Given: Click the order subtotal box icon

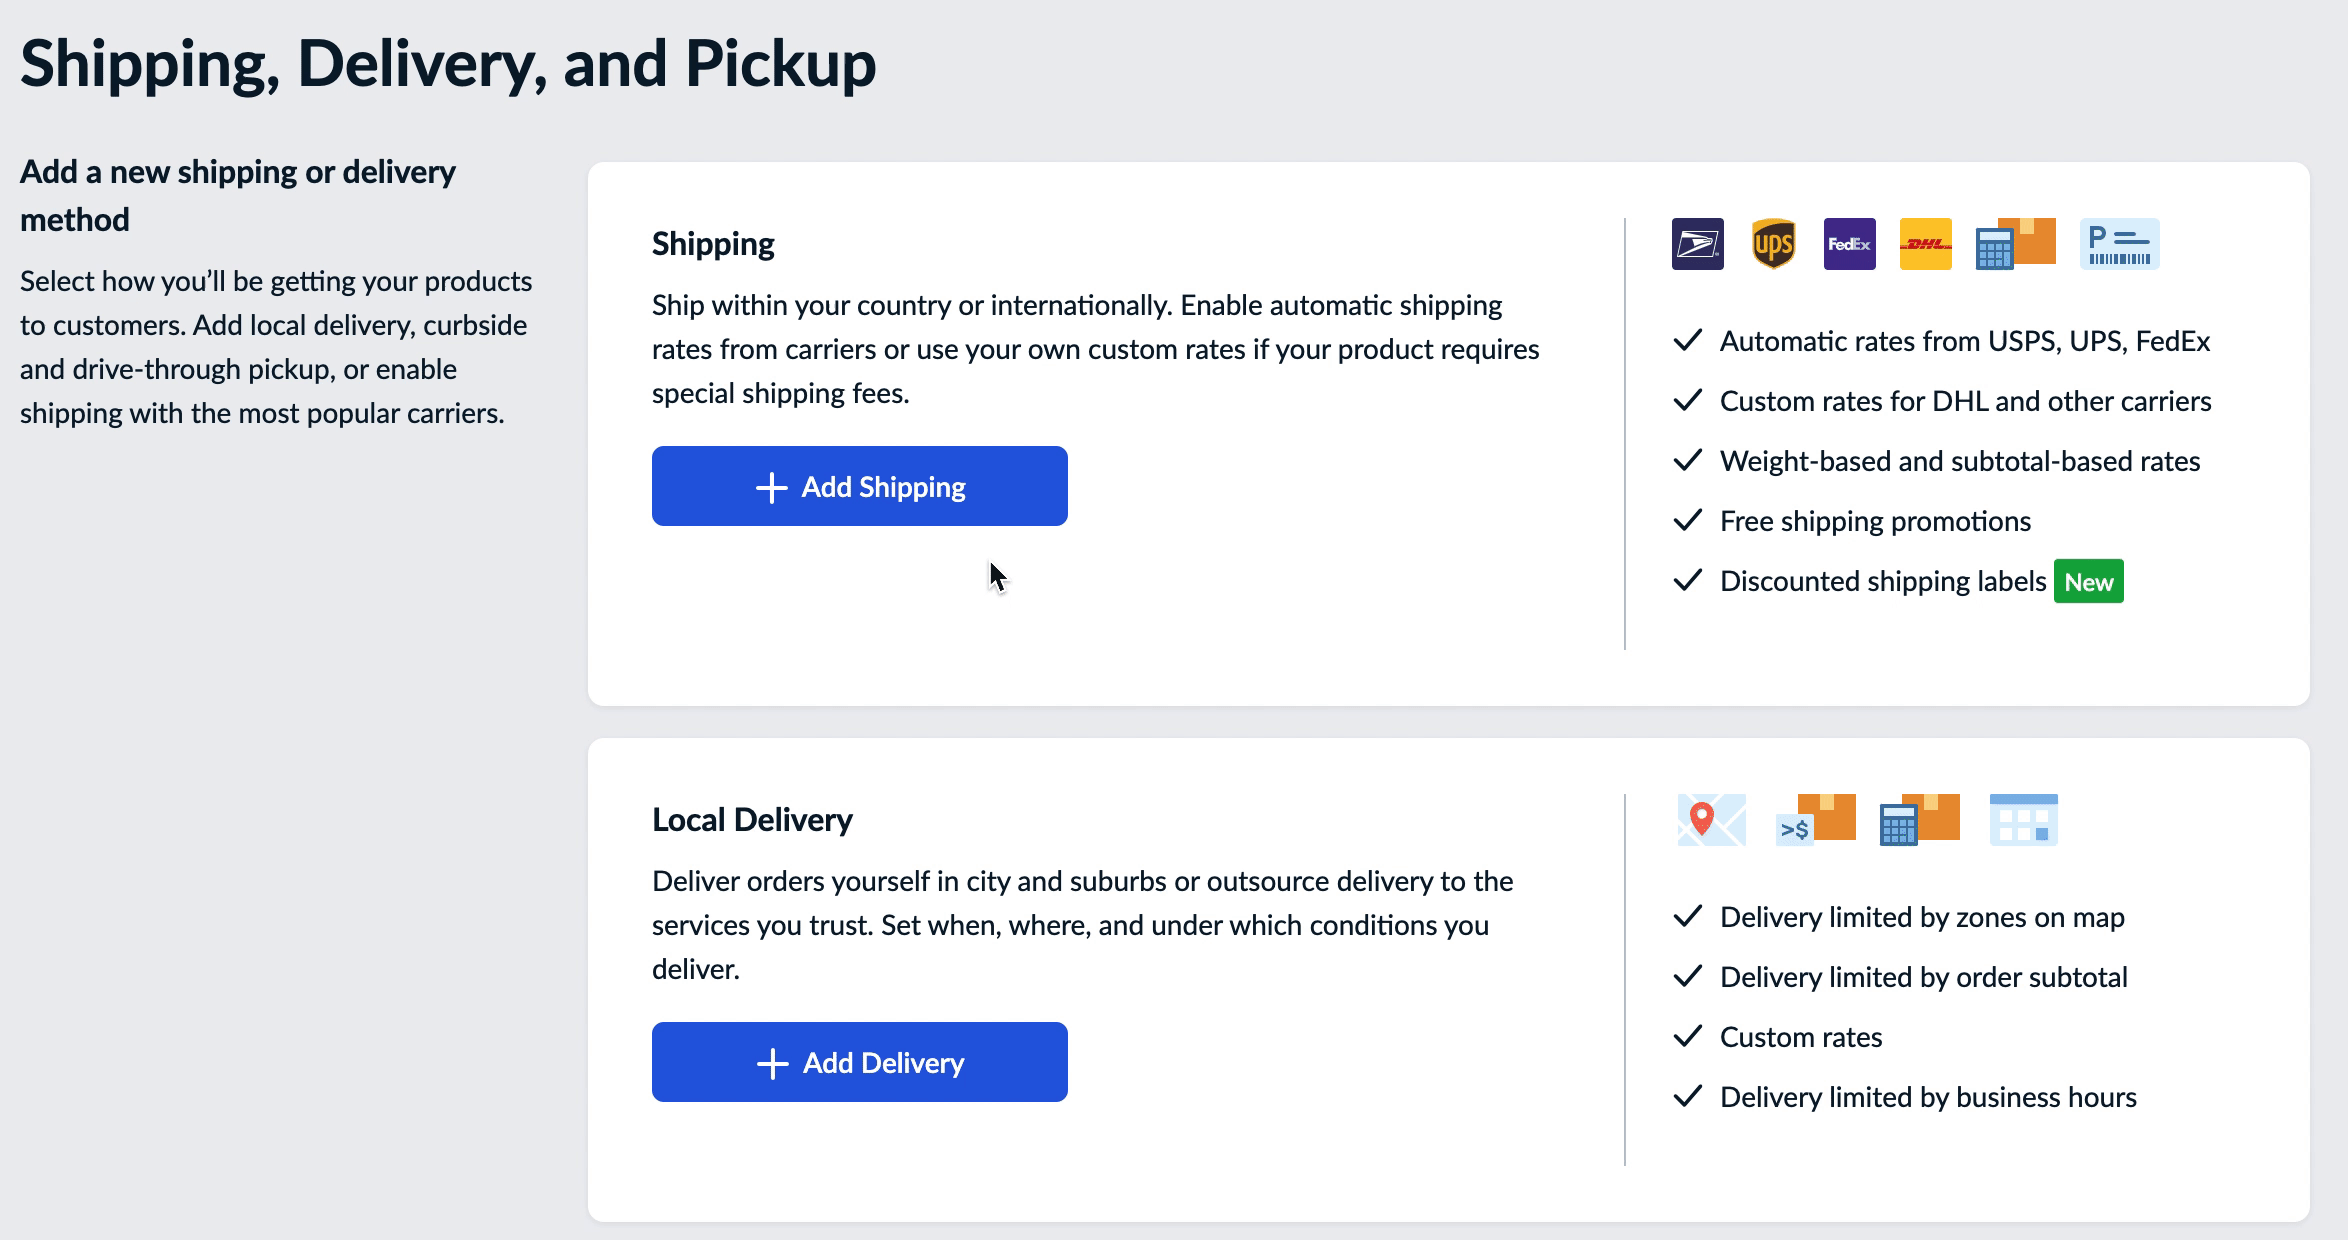Looking at the screenshot, I should point(1815,820).
